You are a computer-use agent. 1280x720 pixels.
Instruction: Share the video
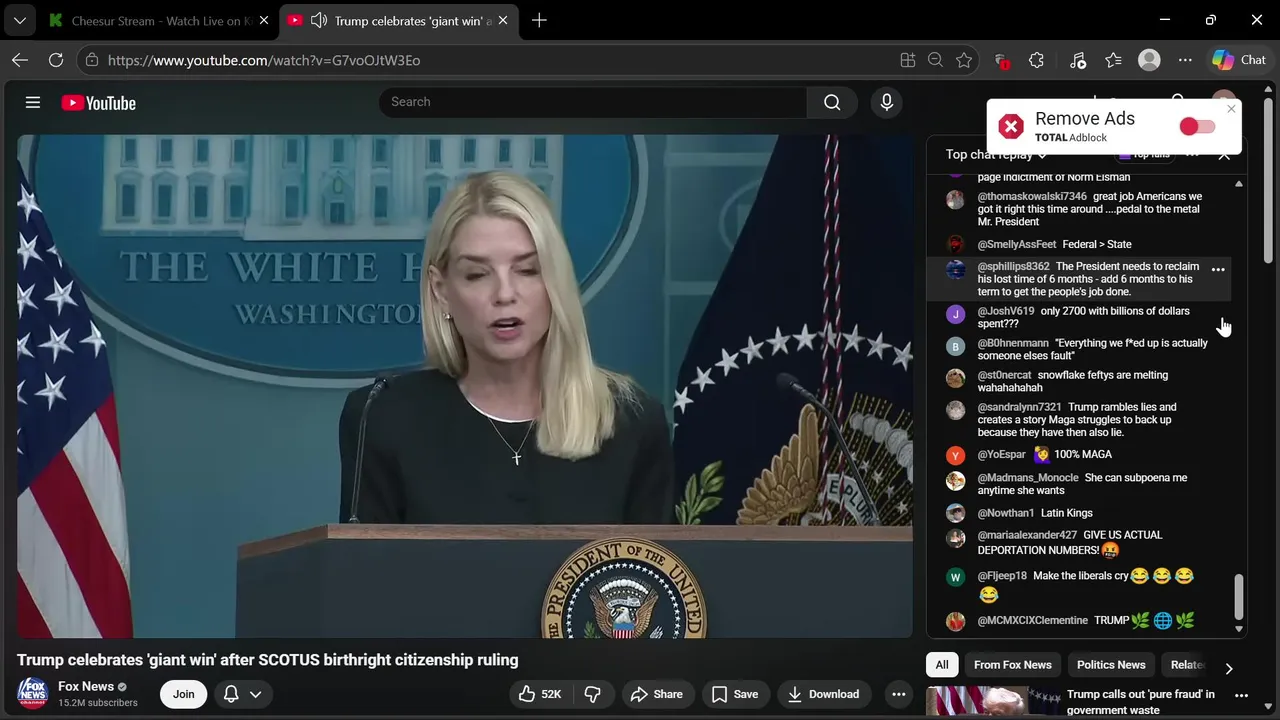657,694
